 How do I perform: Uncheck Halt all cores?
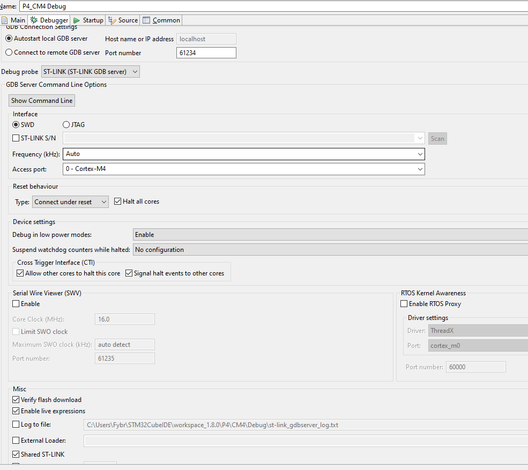pos(118,201)
